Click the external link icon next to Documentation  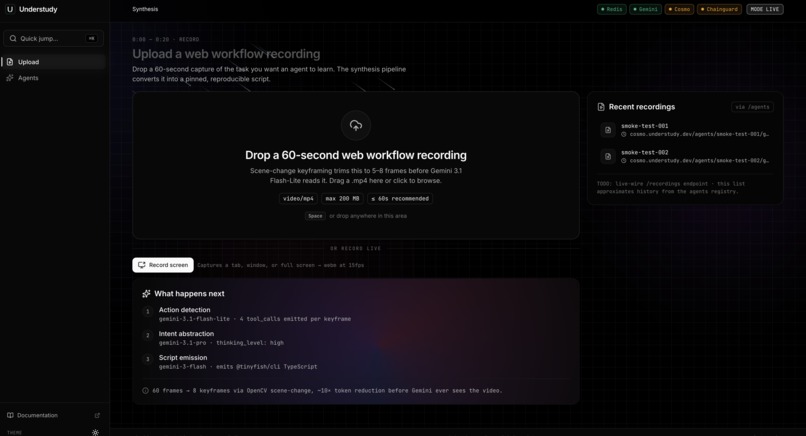(97, 415)
